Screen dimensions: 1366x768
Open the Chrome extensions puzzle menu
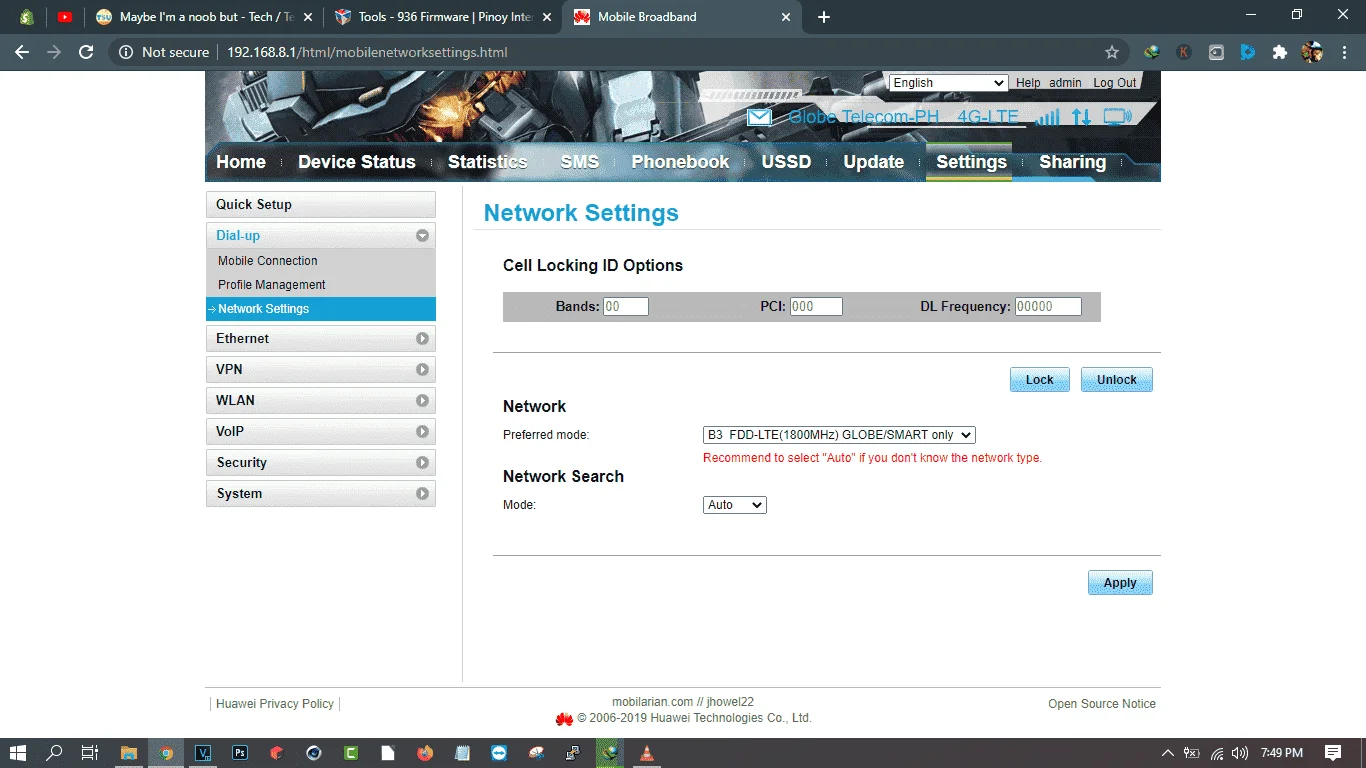(x=1280, y=52)
